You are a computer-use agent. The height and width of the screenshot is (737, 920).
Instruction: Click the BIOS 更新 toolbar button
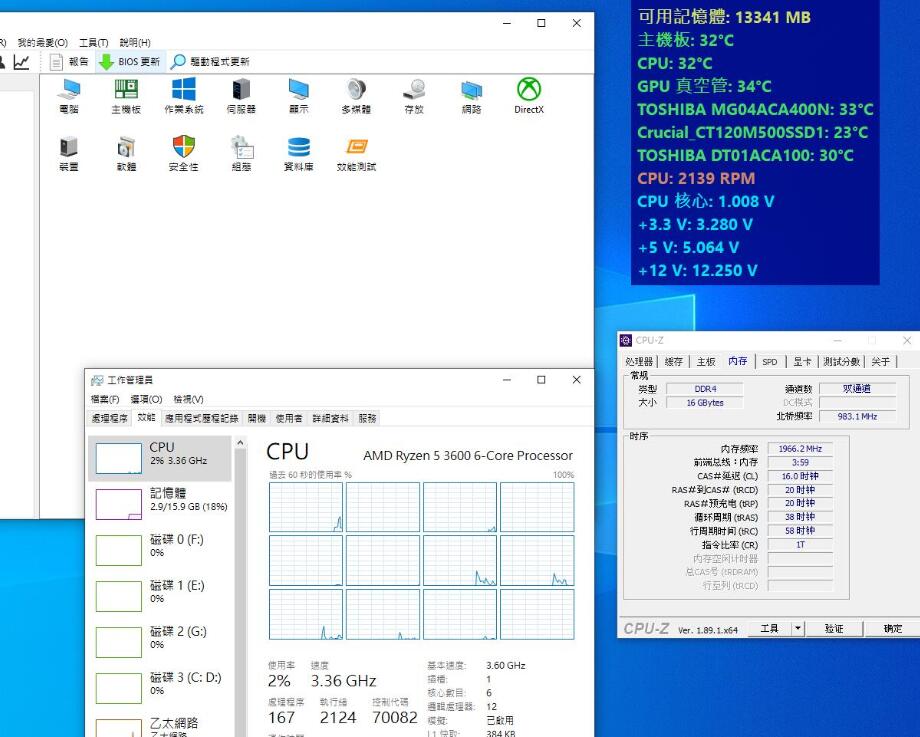click(130, 62)
